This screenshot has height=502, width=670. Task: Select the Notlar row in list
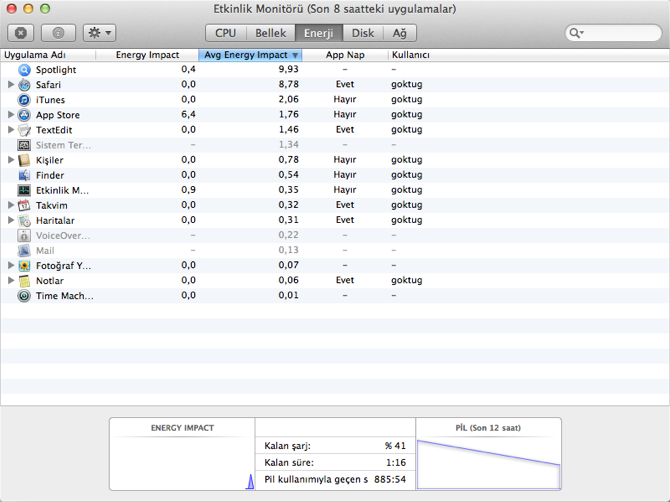[x=50, y=281]
